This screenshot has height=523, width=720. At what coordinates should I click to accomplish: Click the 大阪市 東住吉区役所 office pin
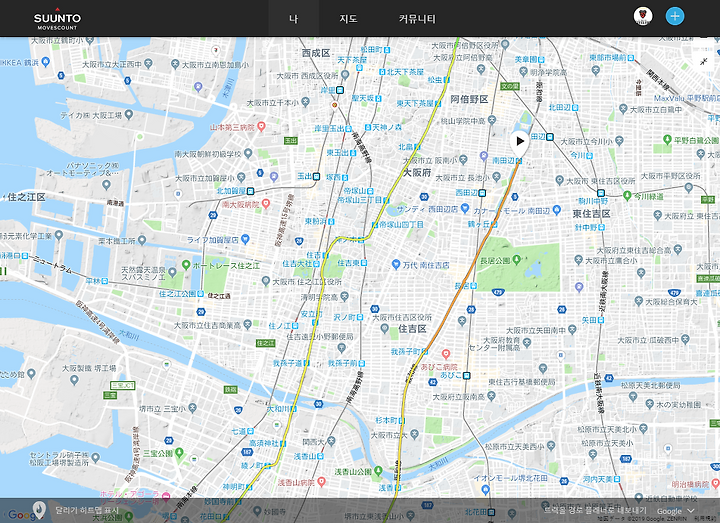(559, 180)
